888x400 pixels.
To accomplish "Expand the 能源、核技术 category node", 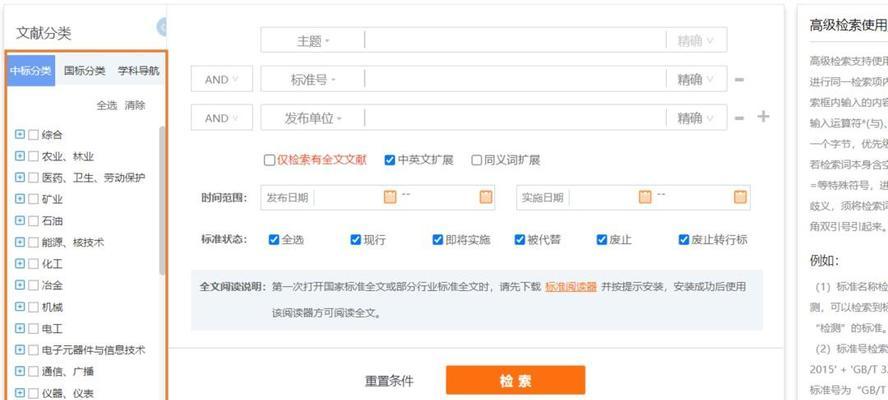I will 20,242.
